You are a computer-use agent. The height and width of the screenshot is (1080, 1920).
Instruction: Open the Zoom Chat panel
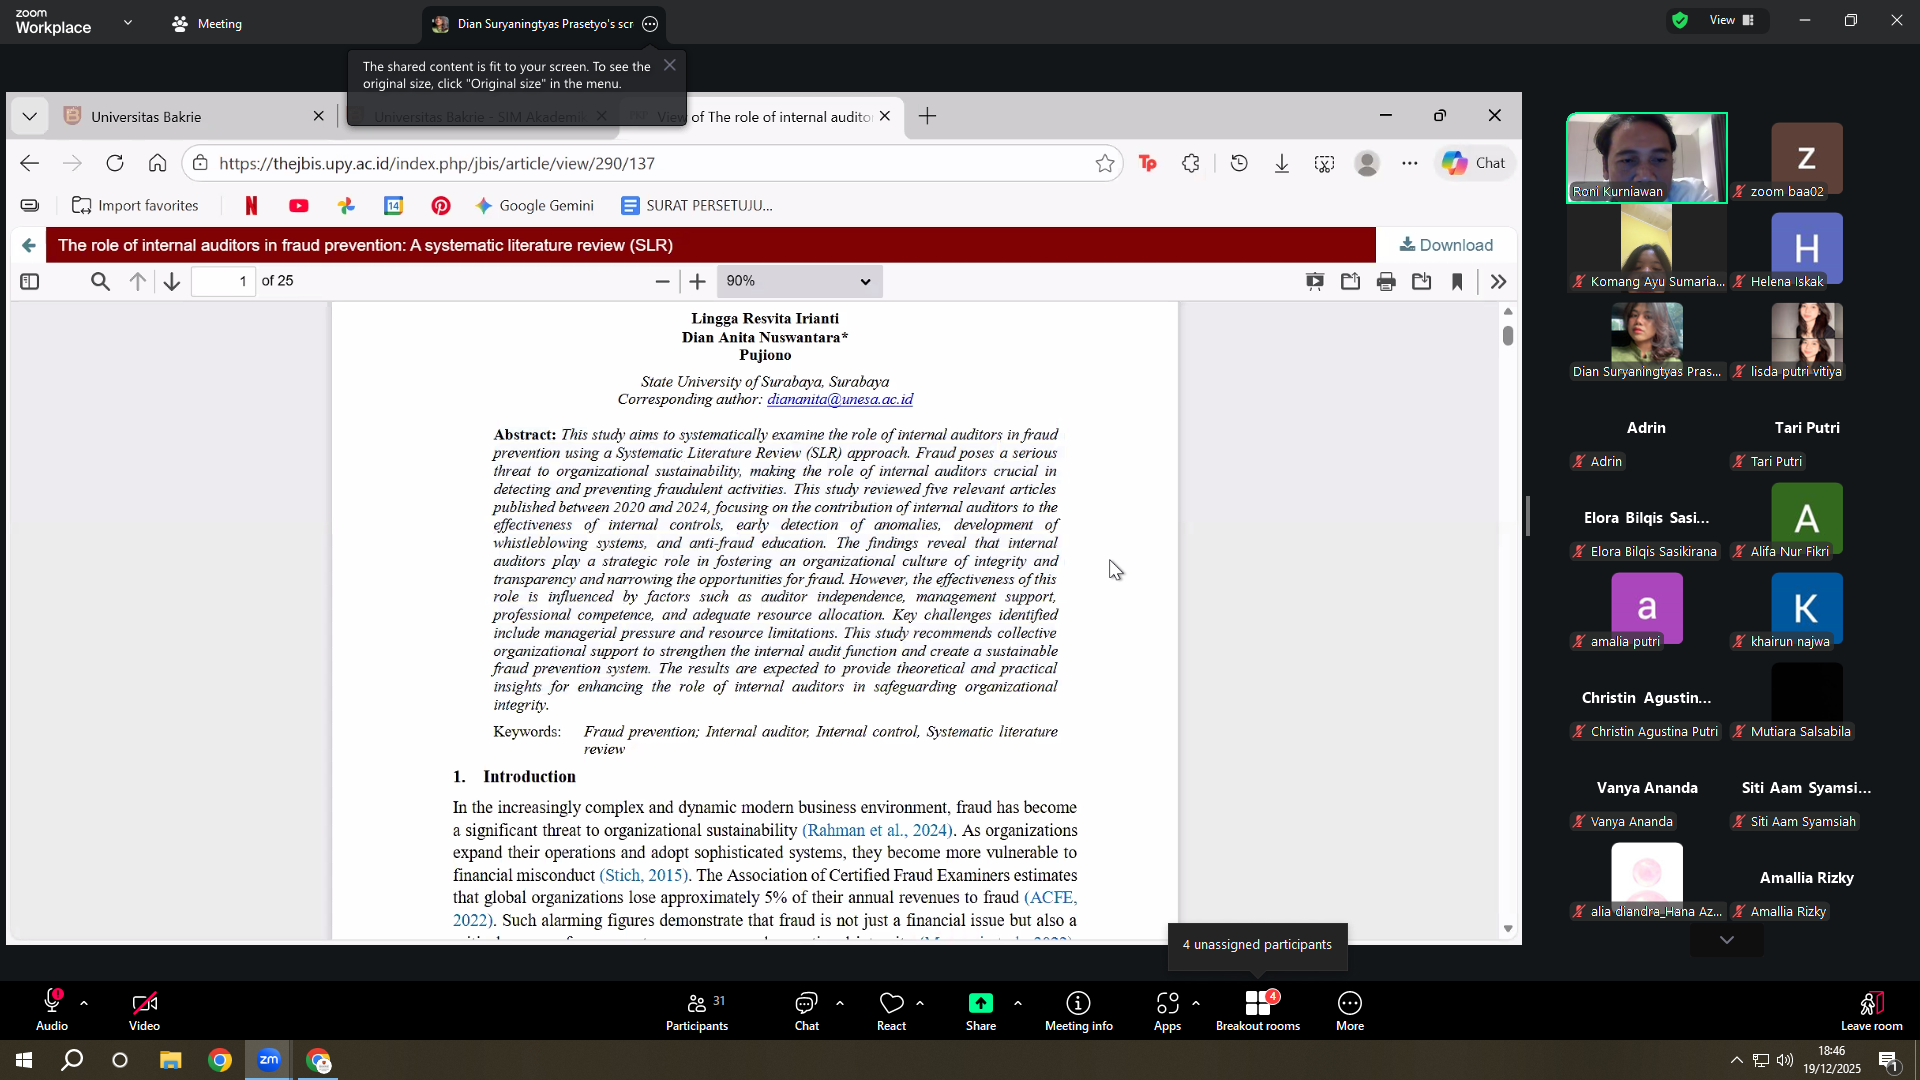point(806,1010)
